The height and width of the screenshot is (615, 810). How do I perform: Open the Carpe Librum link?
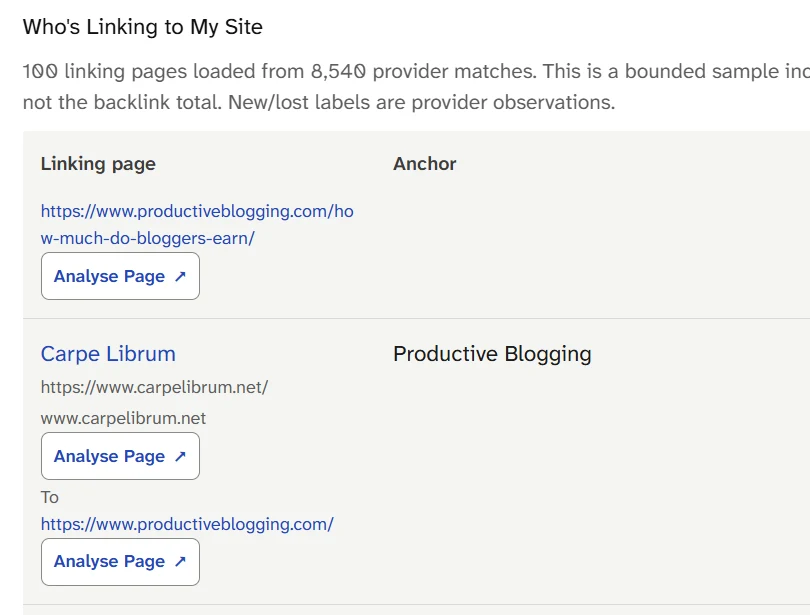[x=108, y=354]
